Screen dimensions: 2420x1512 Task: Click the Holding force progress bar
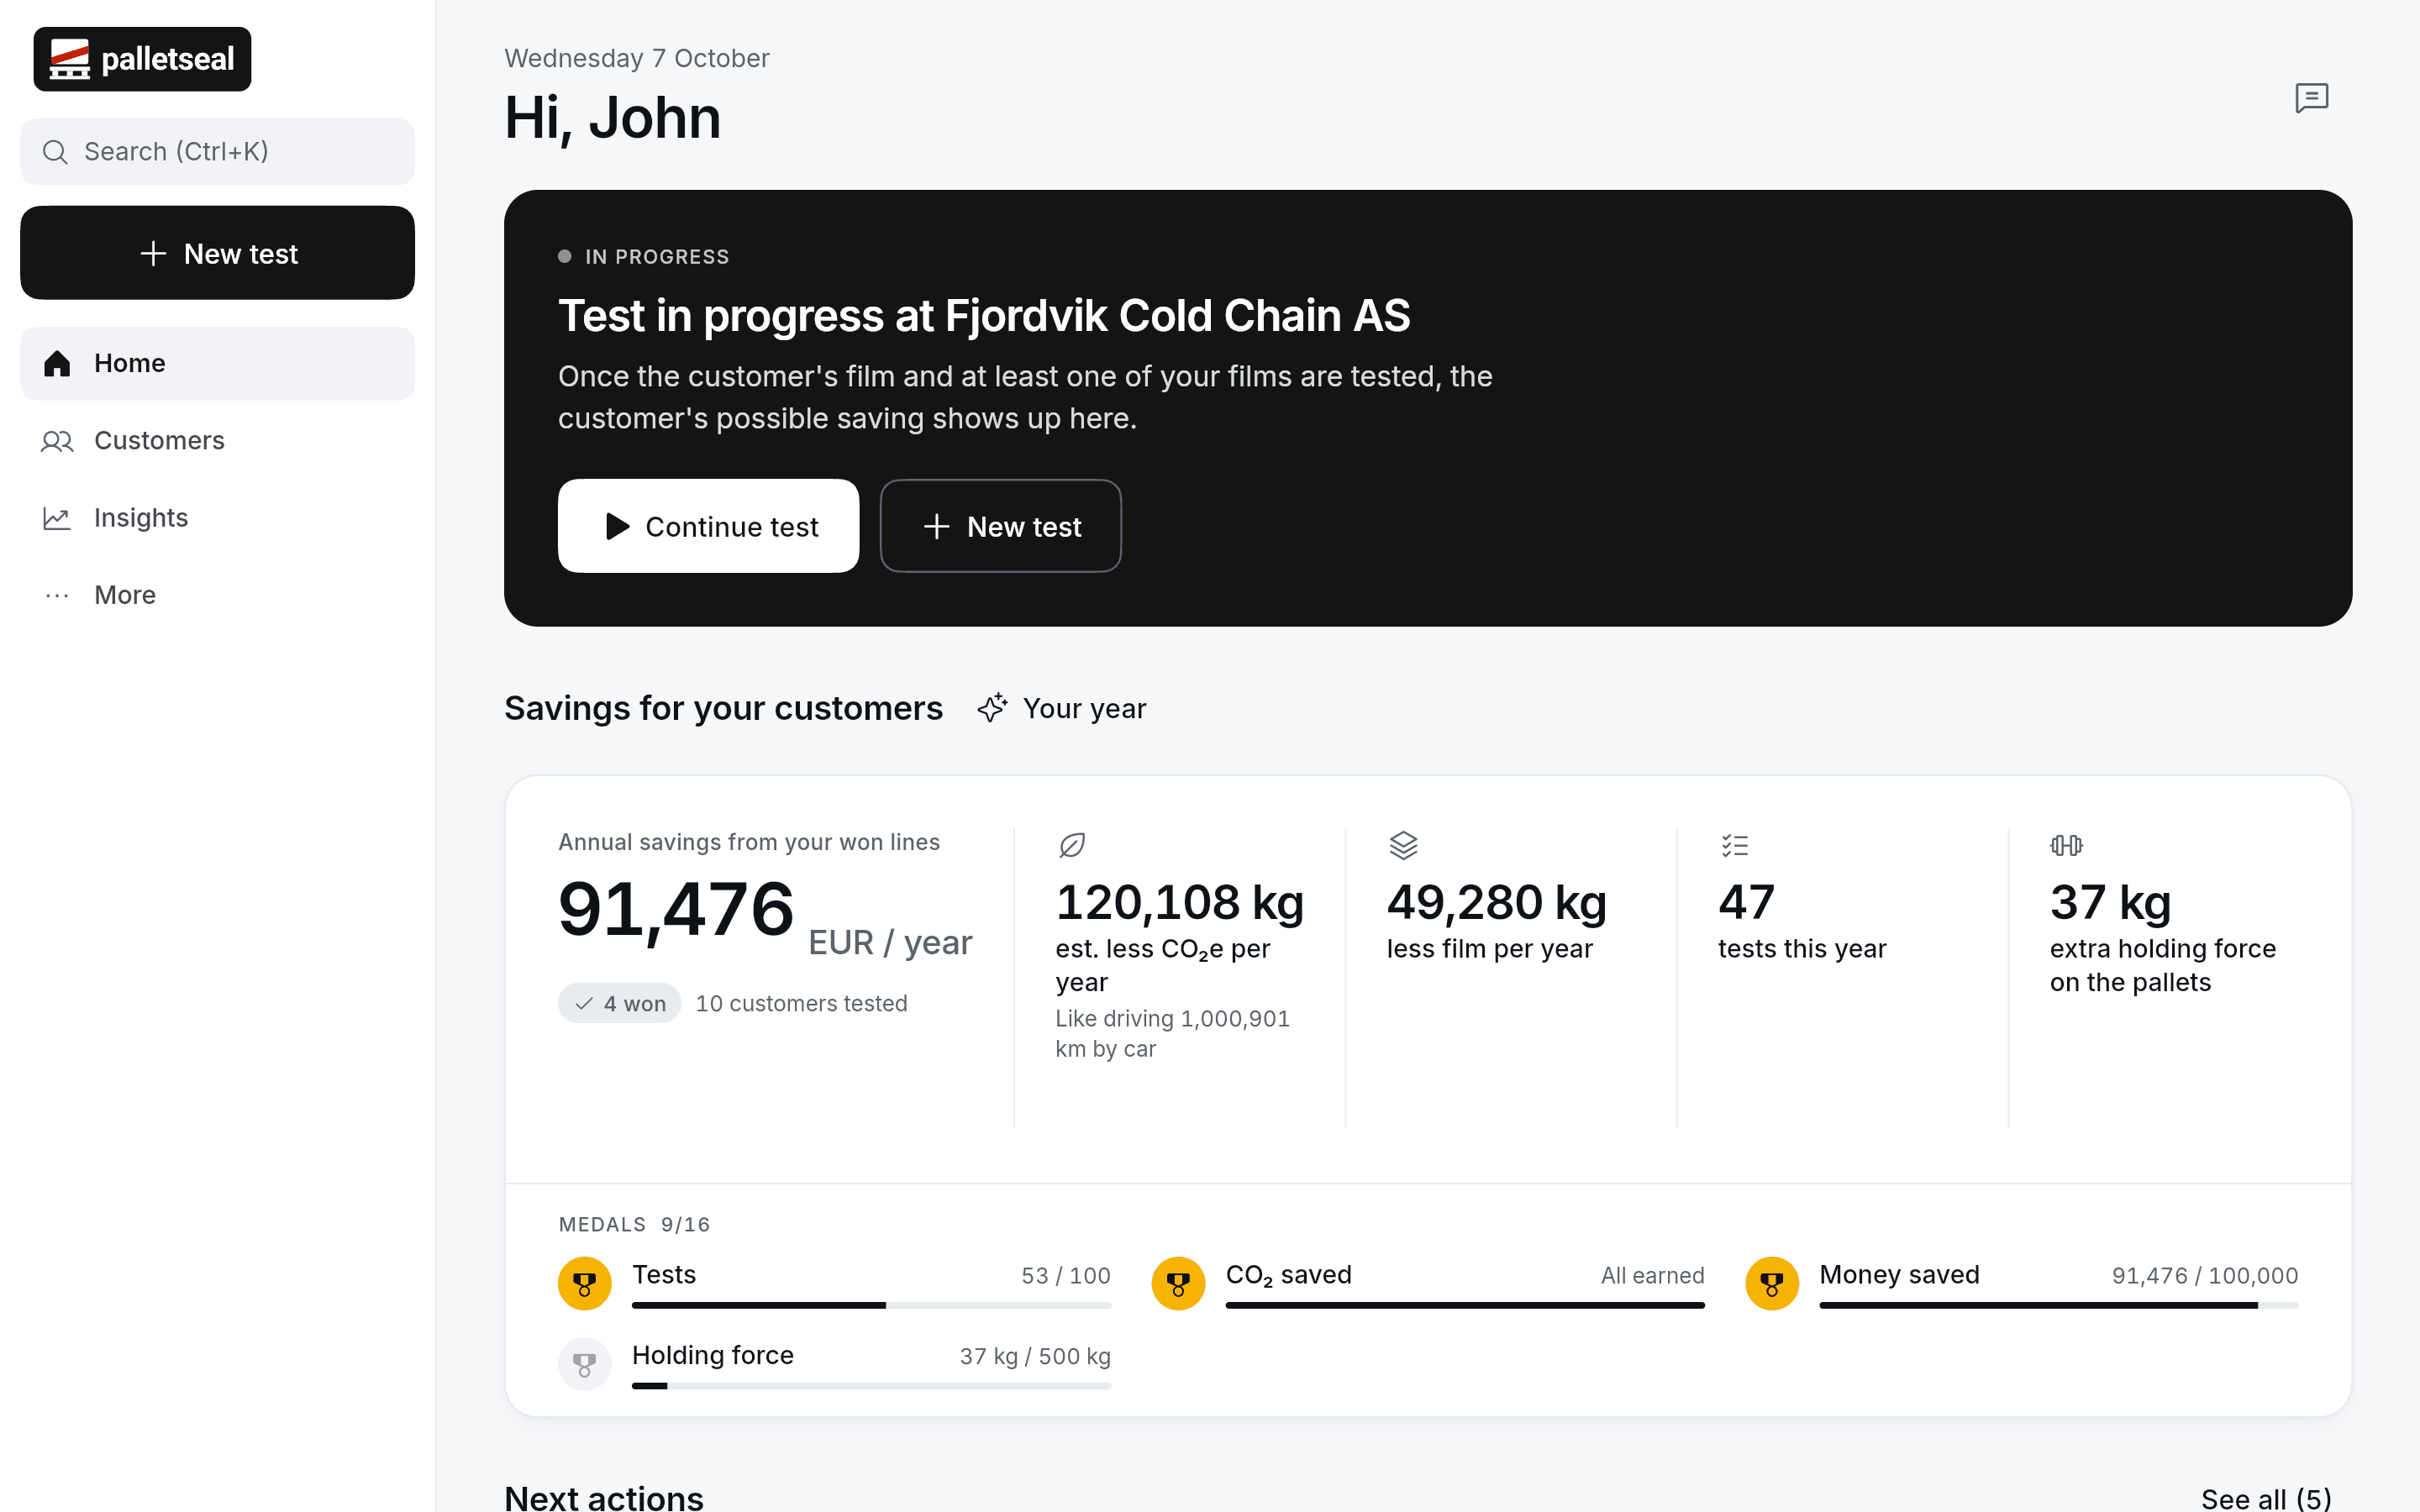pyautogui.click(x=871, y=1386)
